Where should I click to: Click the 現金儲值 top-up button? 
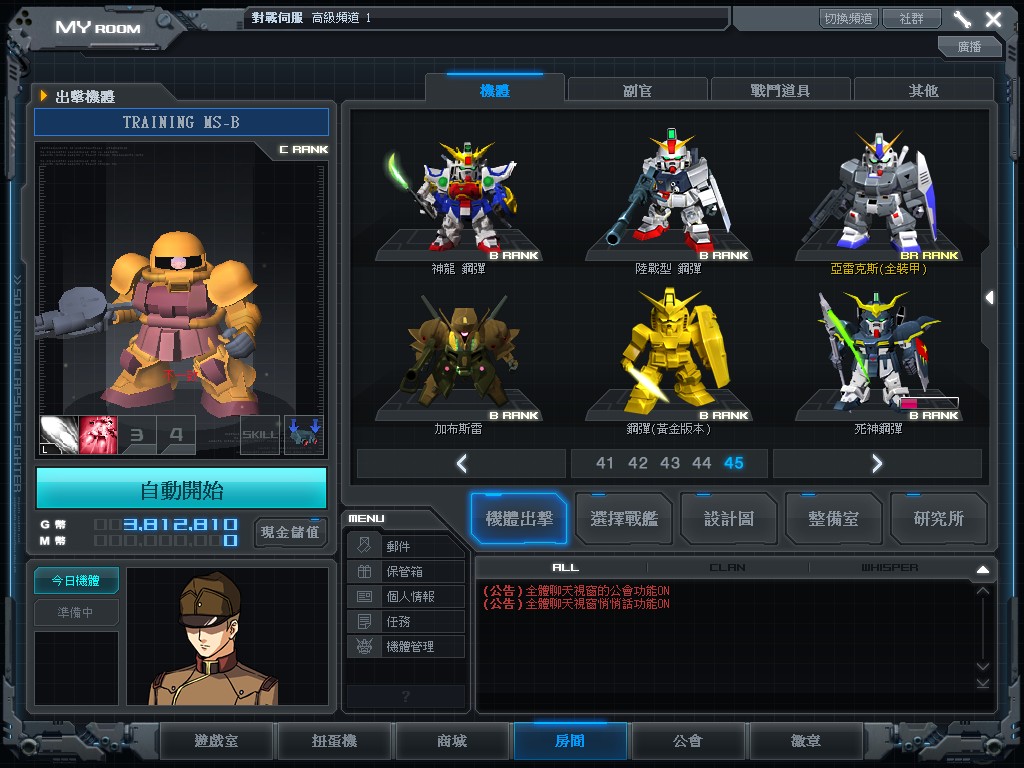tap(290, 532)
